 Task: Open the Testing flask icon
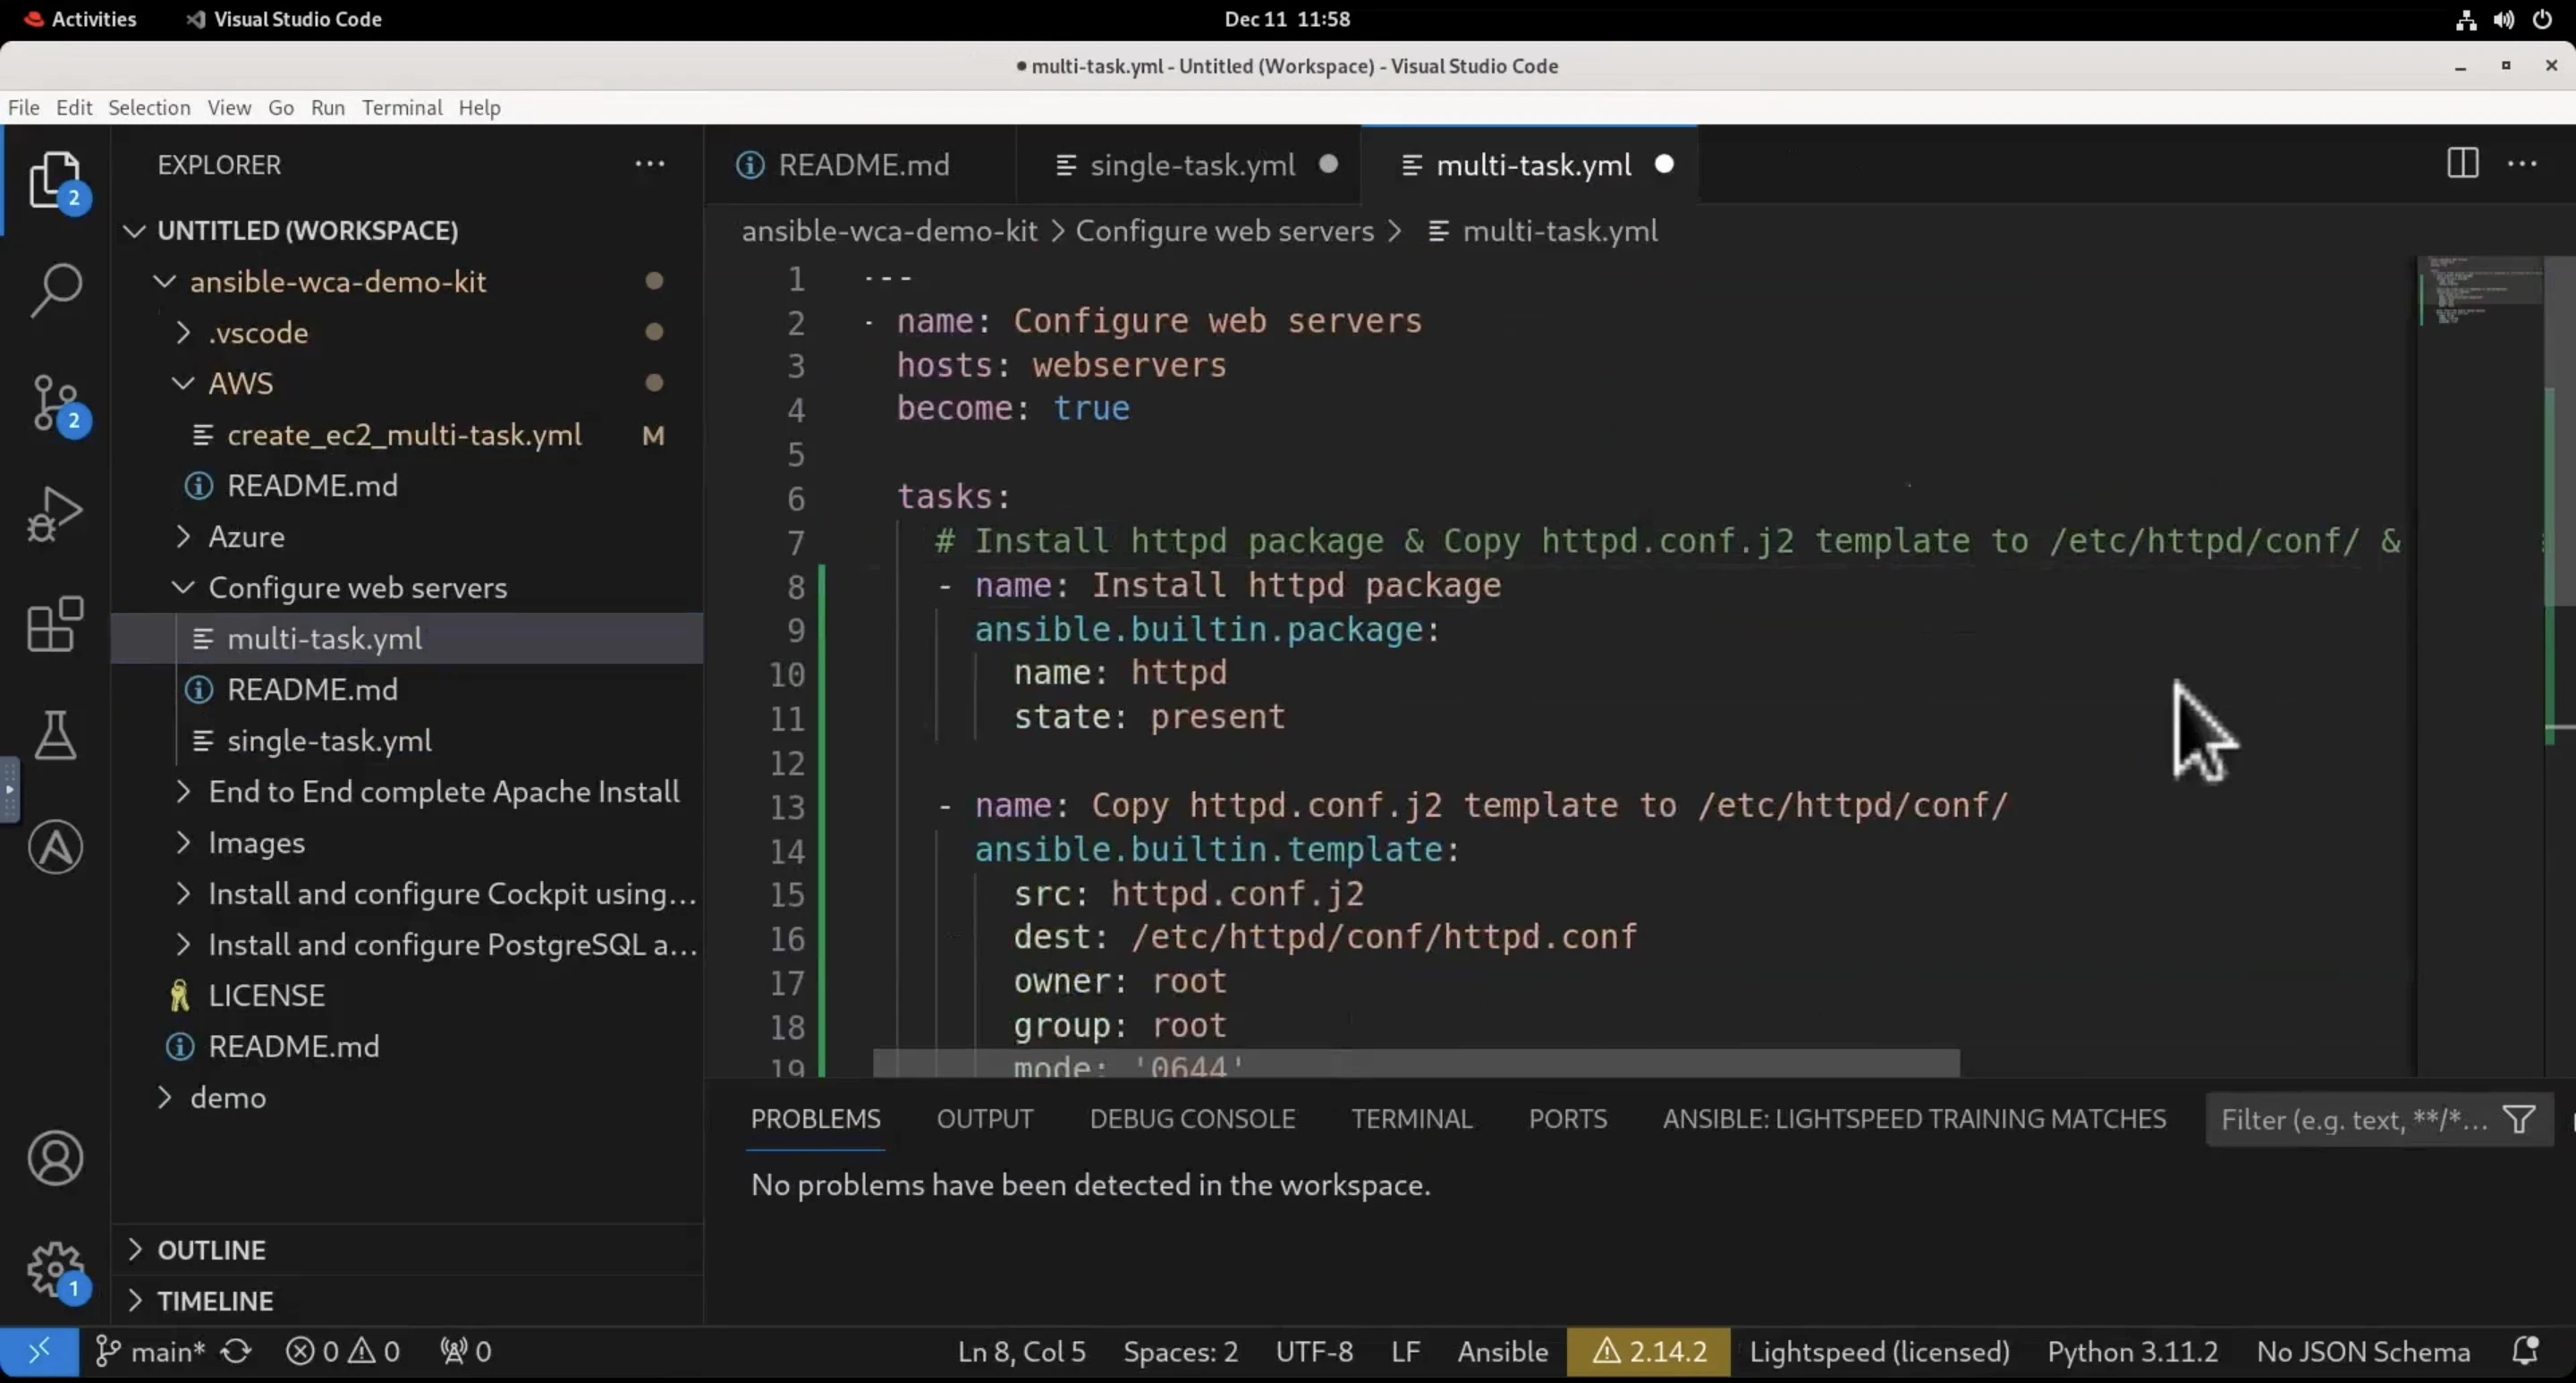coord(55,735)
